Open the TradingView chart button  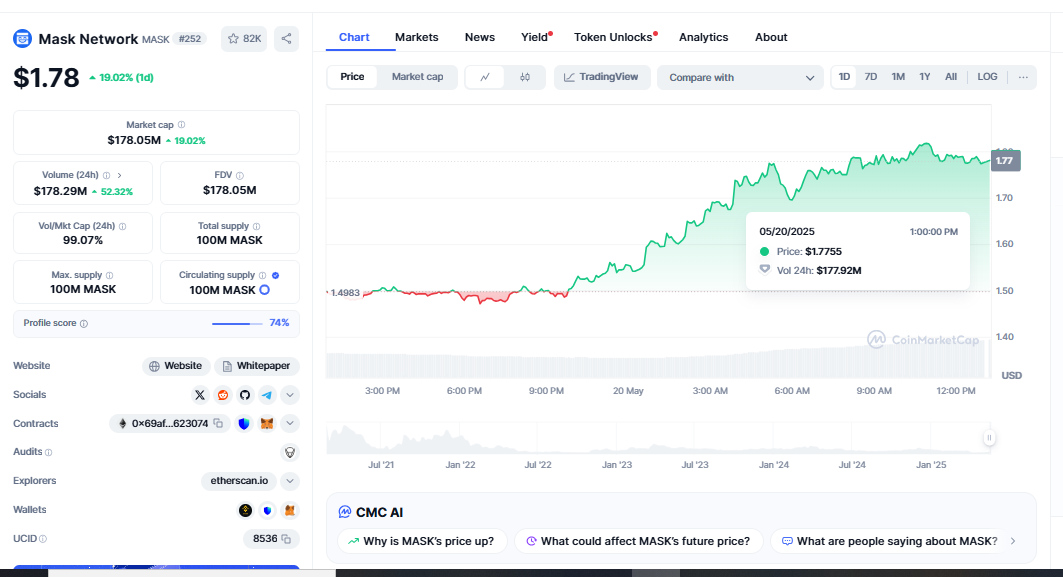[x=602, y=77]
